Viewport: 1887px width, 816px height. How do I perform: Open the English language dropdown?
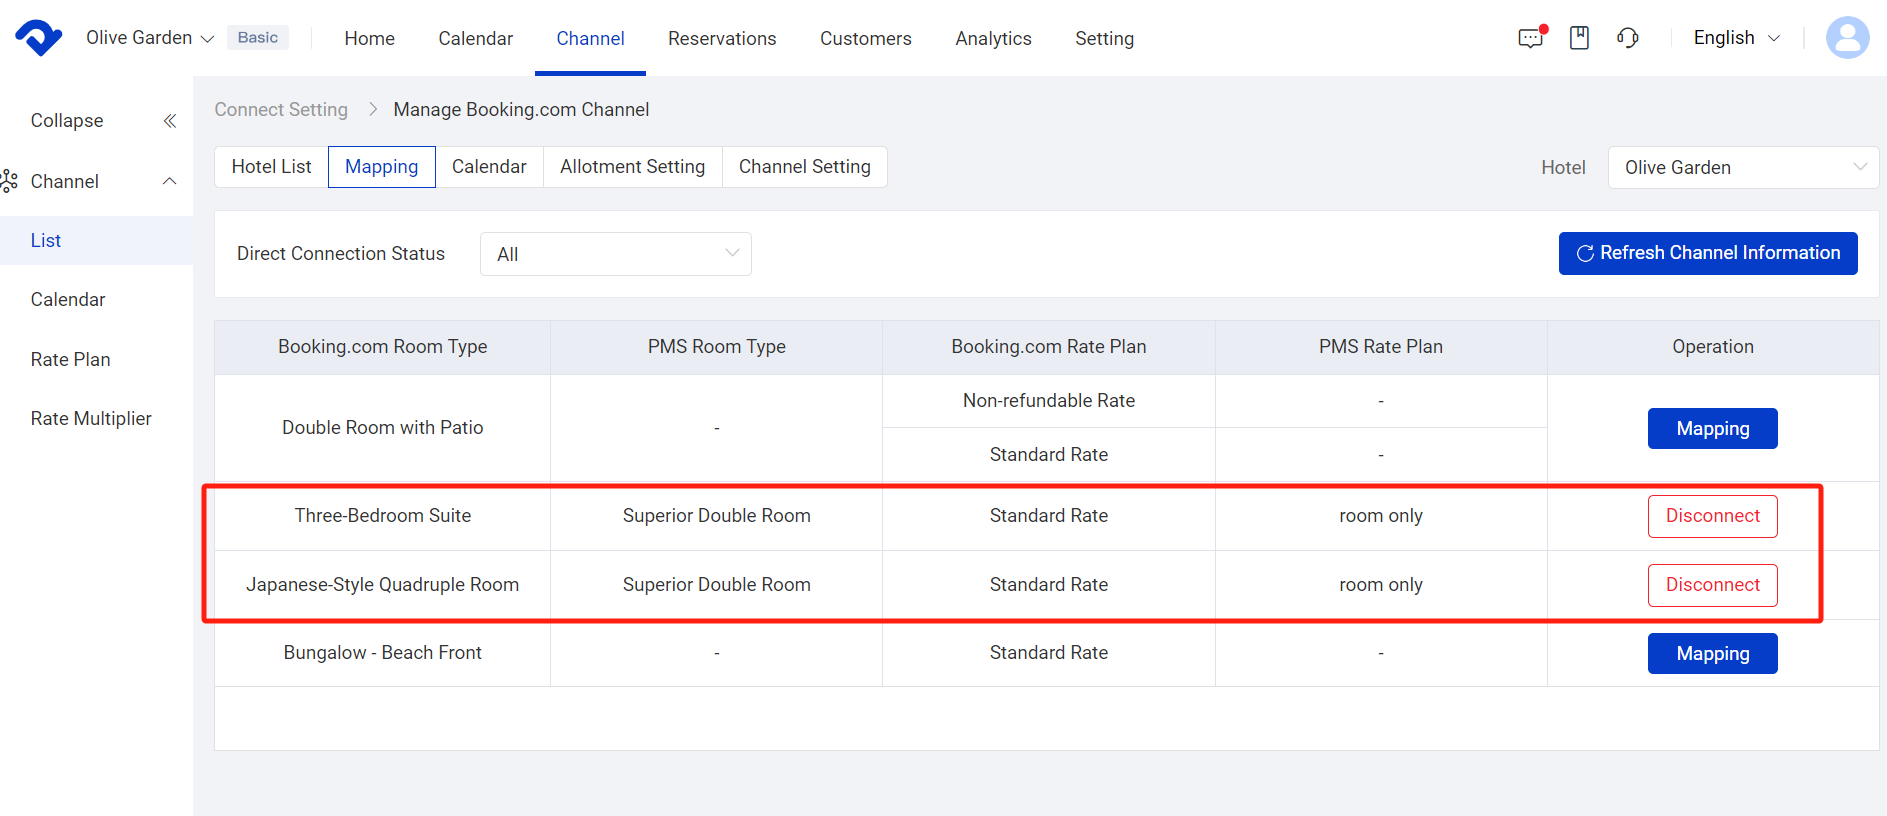pos(1736,38)
